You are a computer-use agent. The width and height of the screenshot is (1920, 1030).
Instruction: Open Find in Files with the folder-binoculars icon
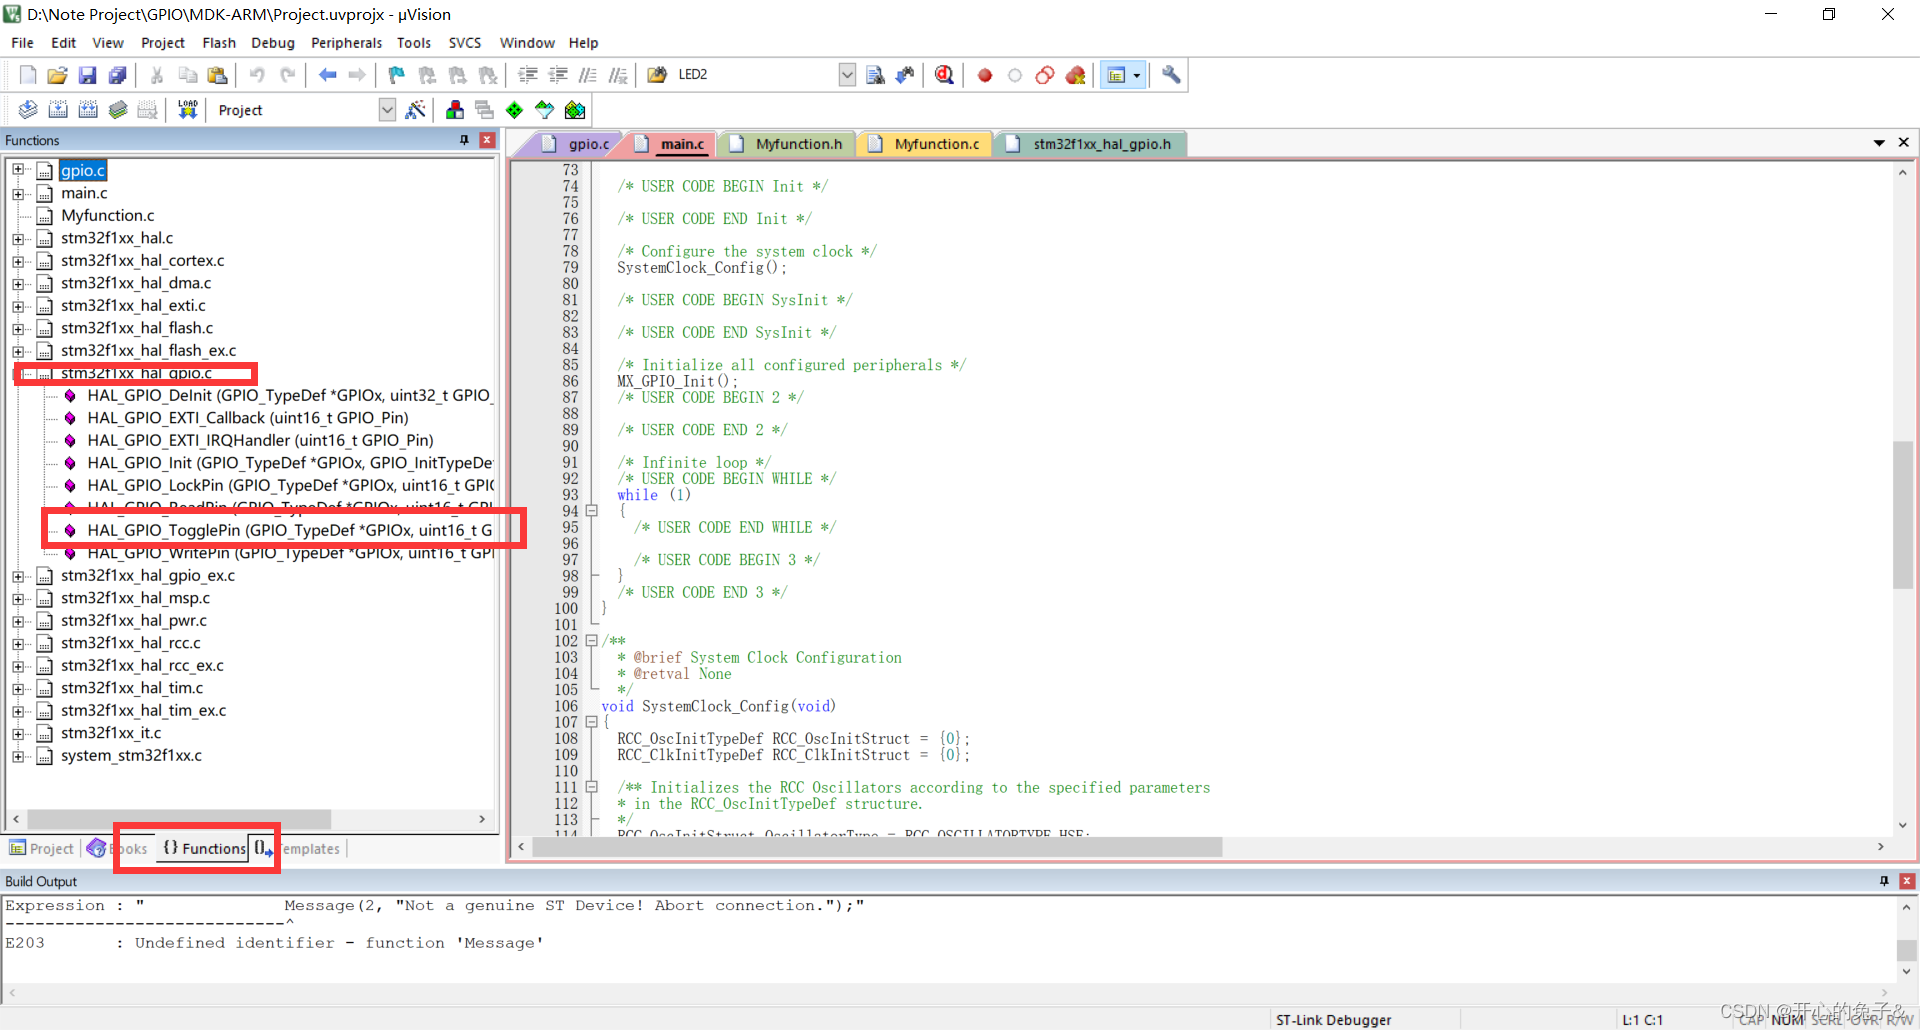click(657, 75)
